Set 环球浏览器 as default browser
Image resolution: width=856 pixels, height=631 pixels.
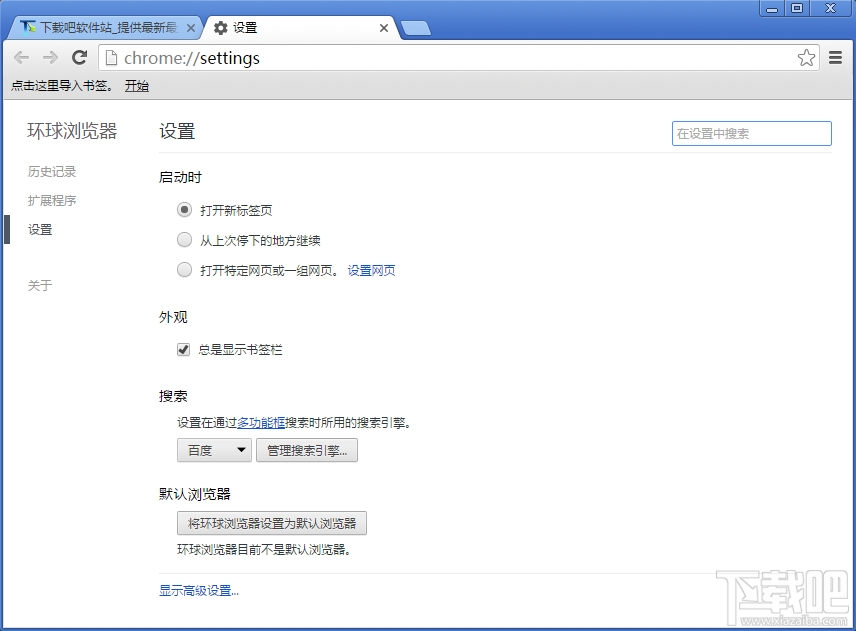(271, 522)
